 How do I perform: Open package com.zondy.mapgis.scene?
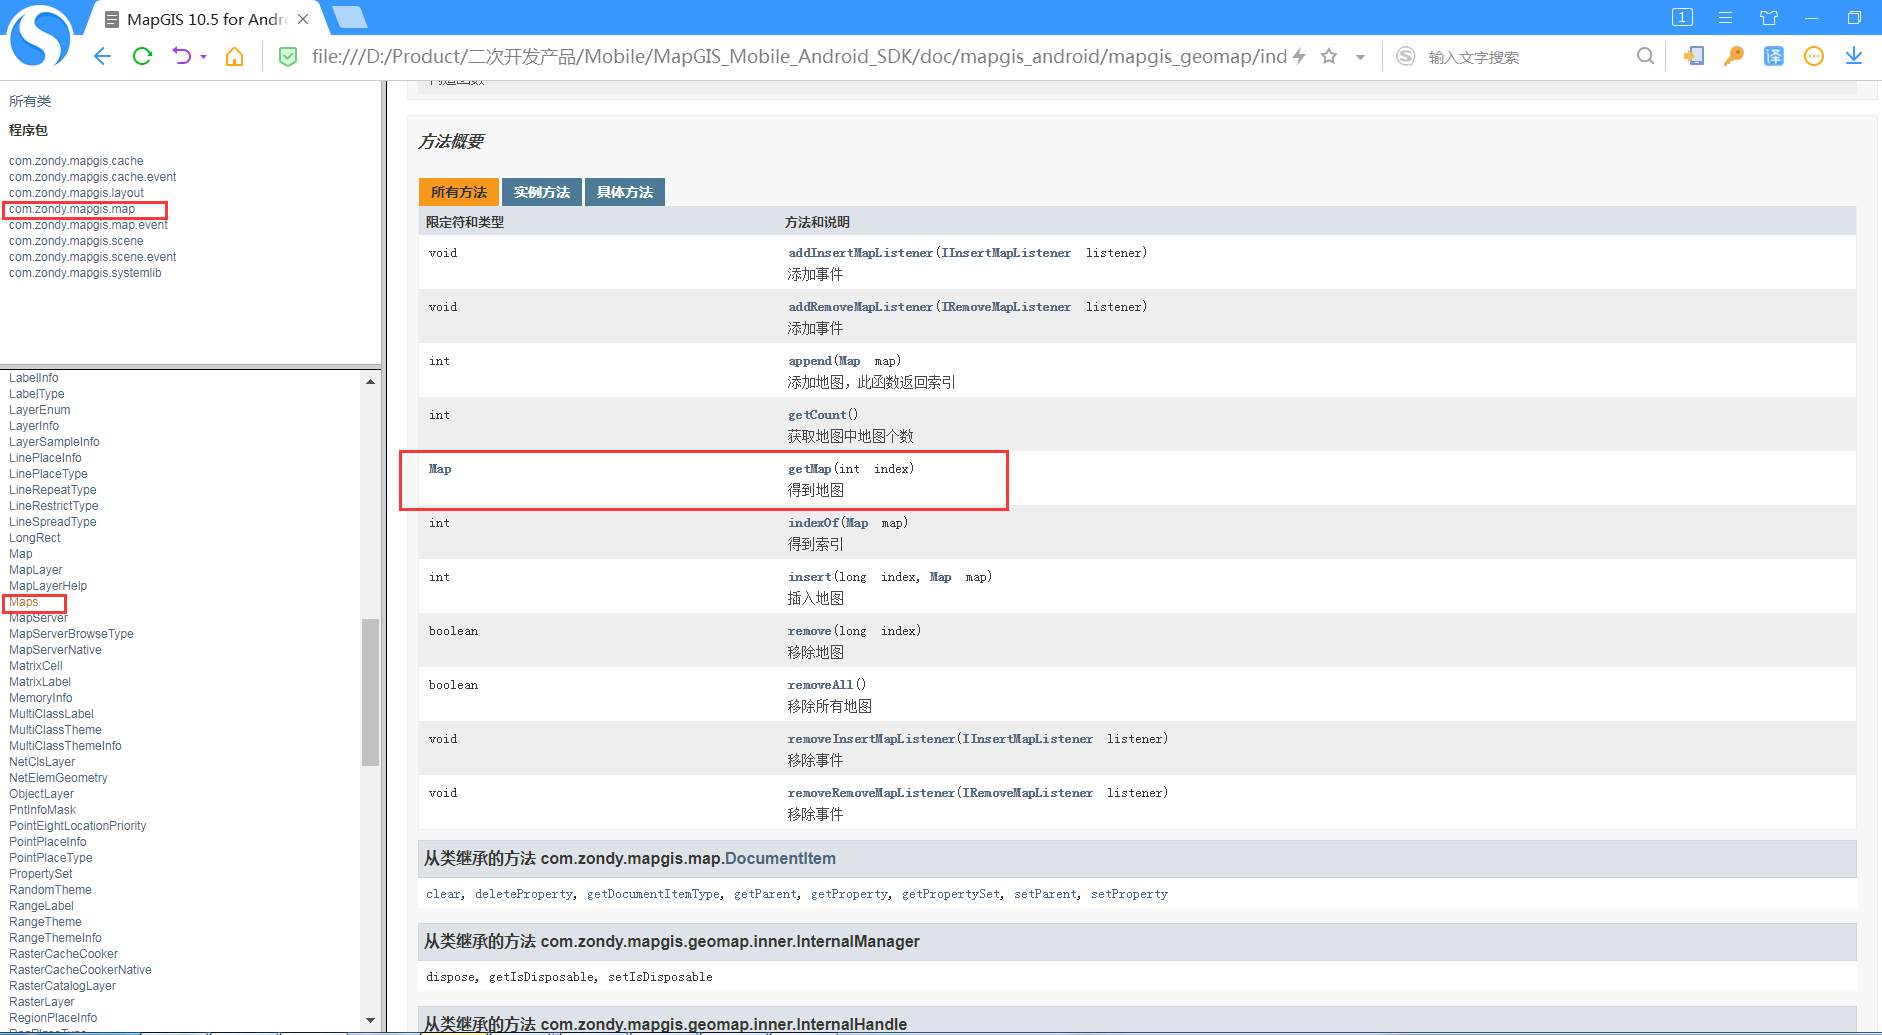76,241
